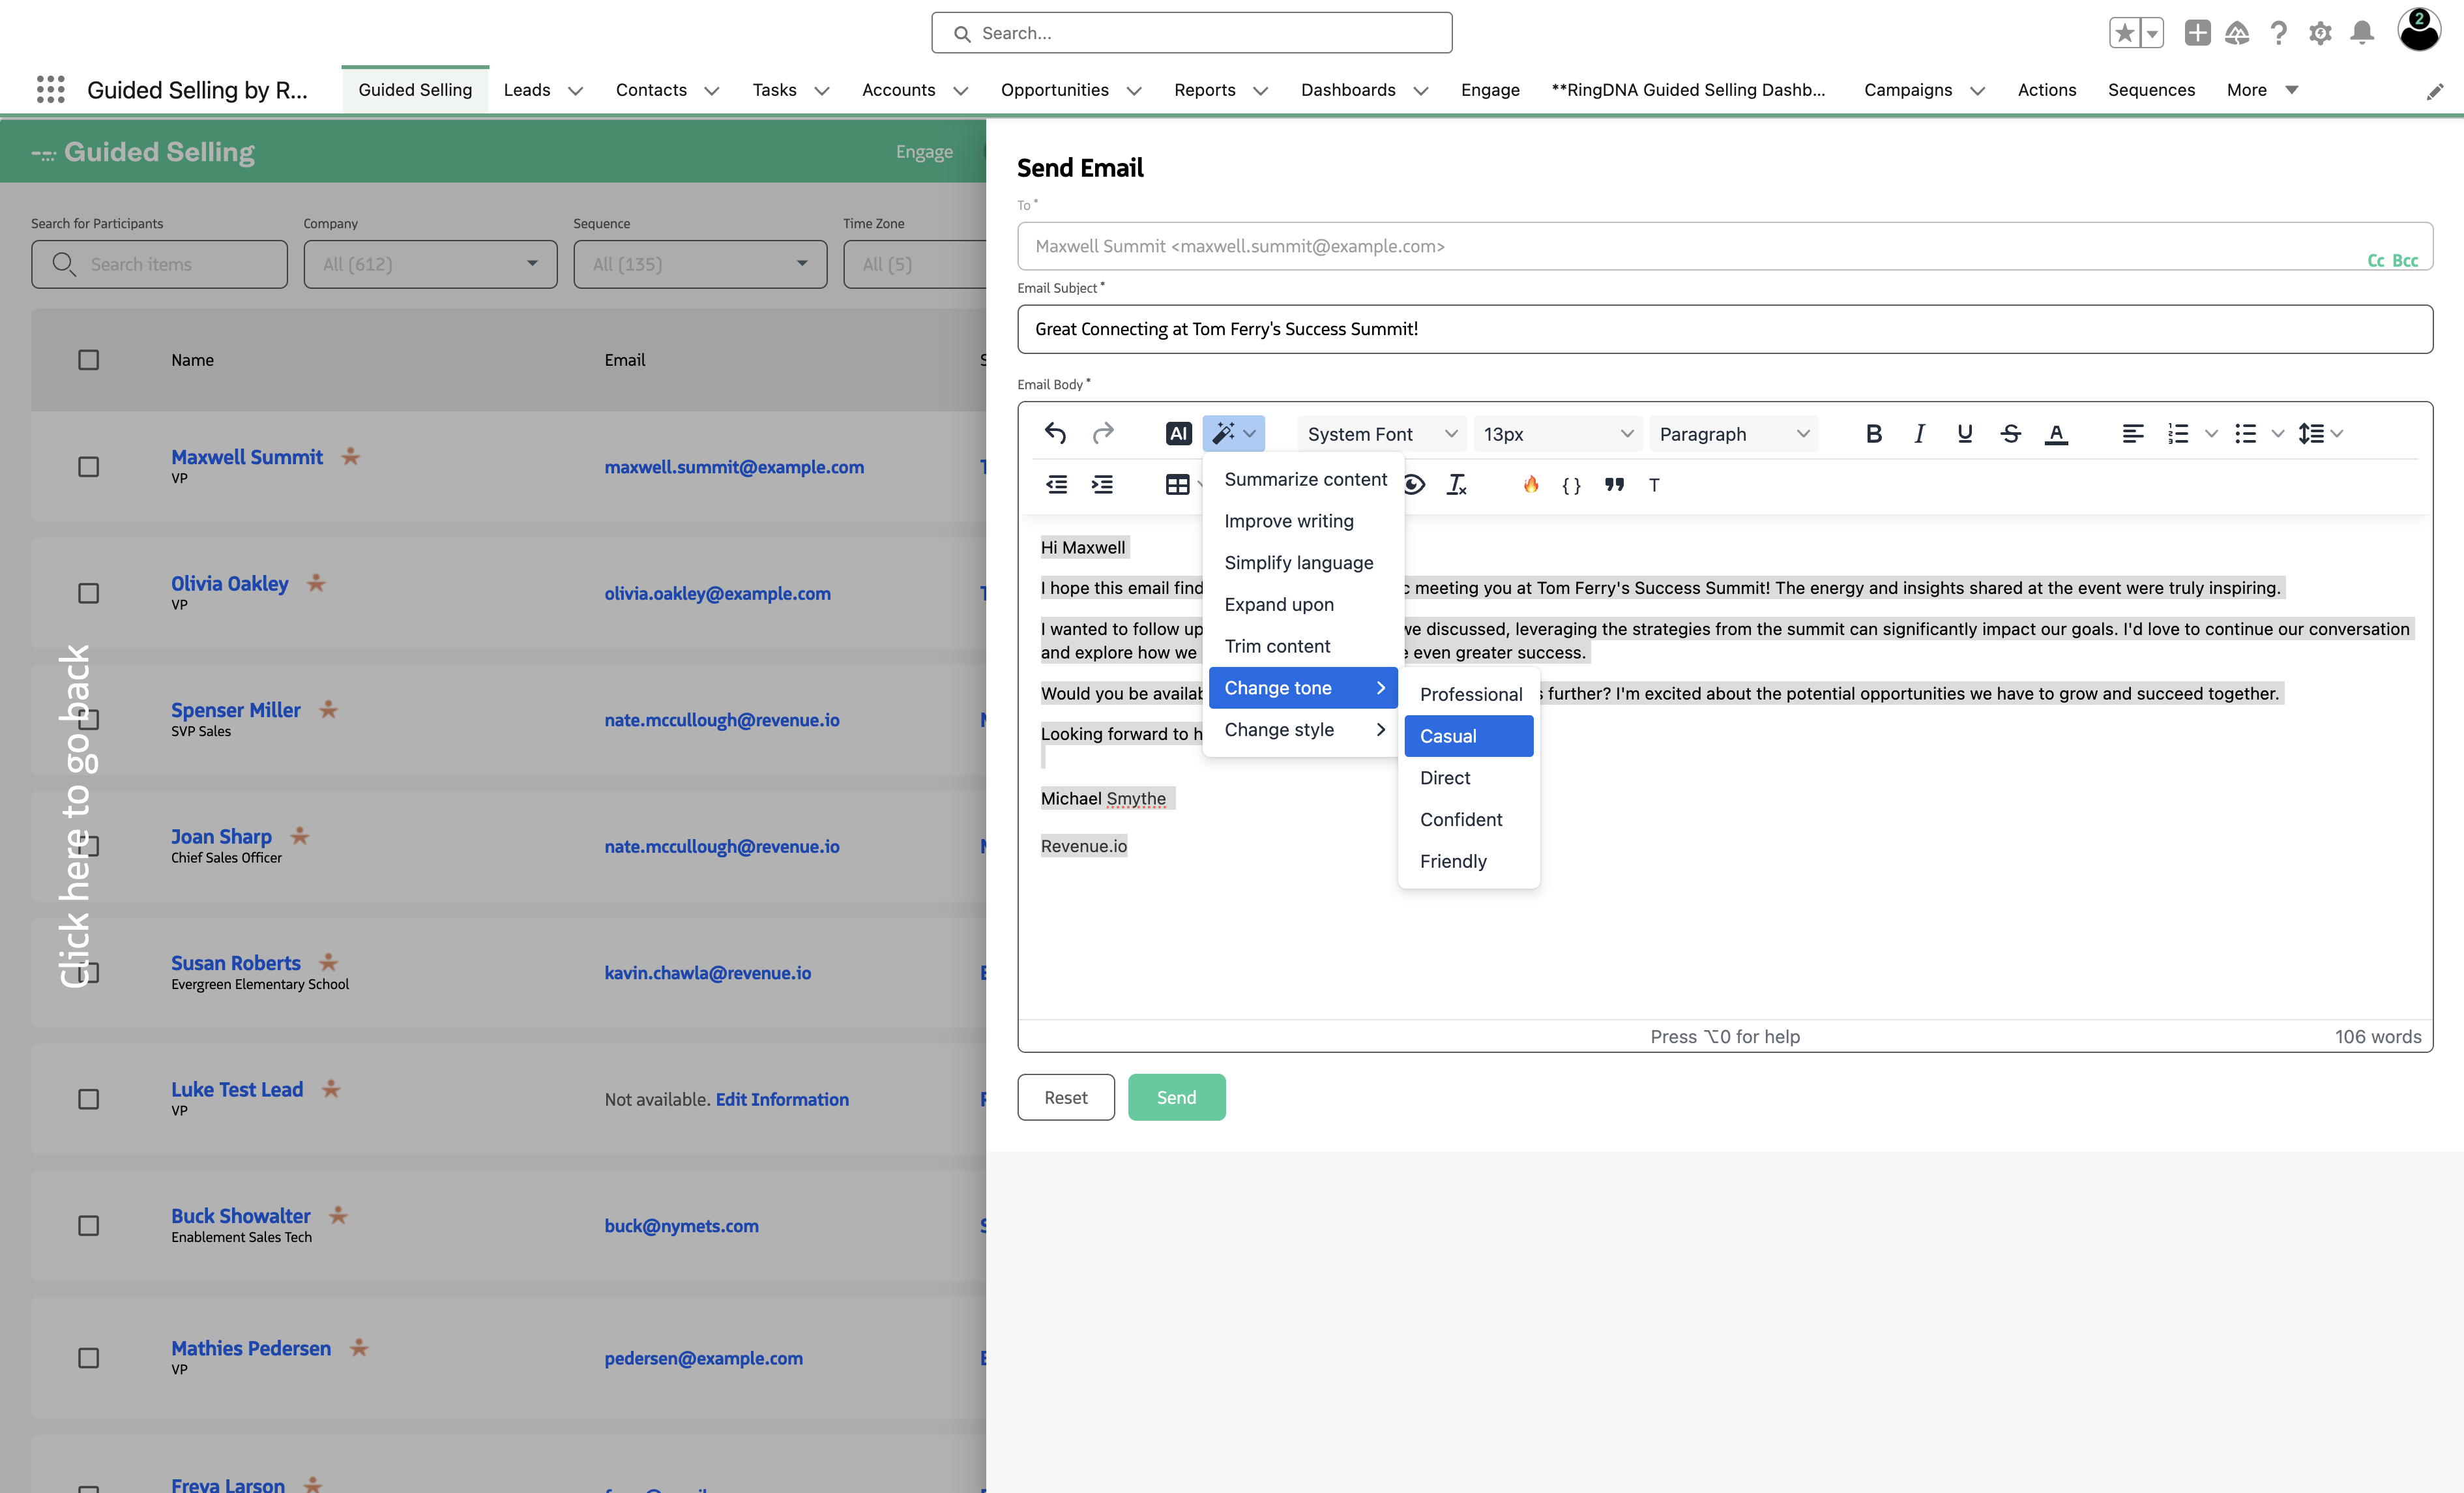2464x1493 pixels.
Task: Insert merge fields using the braces icon
Action: point(1570,484)
